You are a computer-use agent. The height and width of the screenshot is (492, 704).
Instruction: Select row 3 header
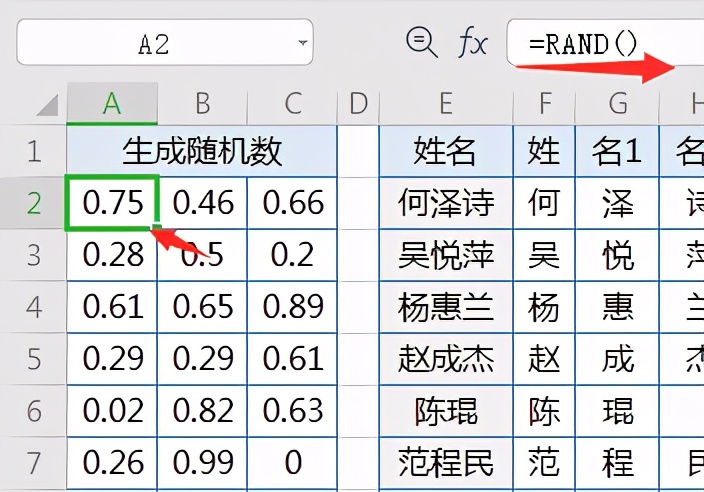point(33,255)
